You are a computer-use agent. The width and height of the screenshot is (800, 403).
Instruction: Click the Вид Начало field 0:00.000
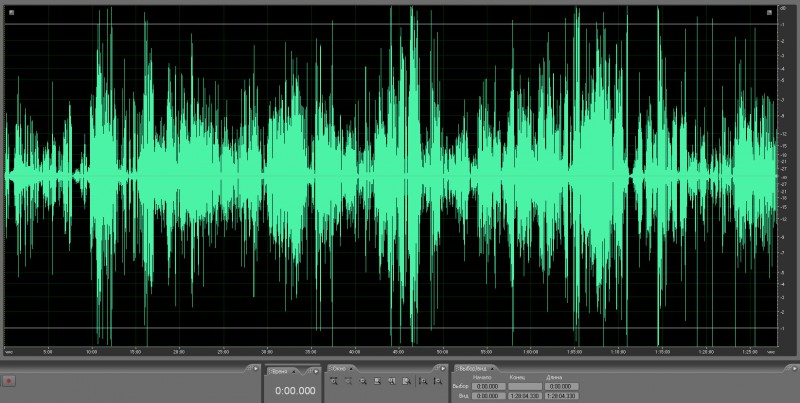coord(488,396)
